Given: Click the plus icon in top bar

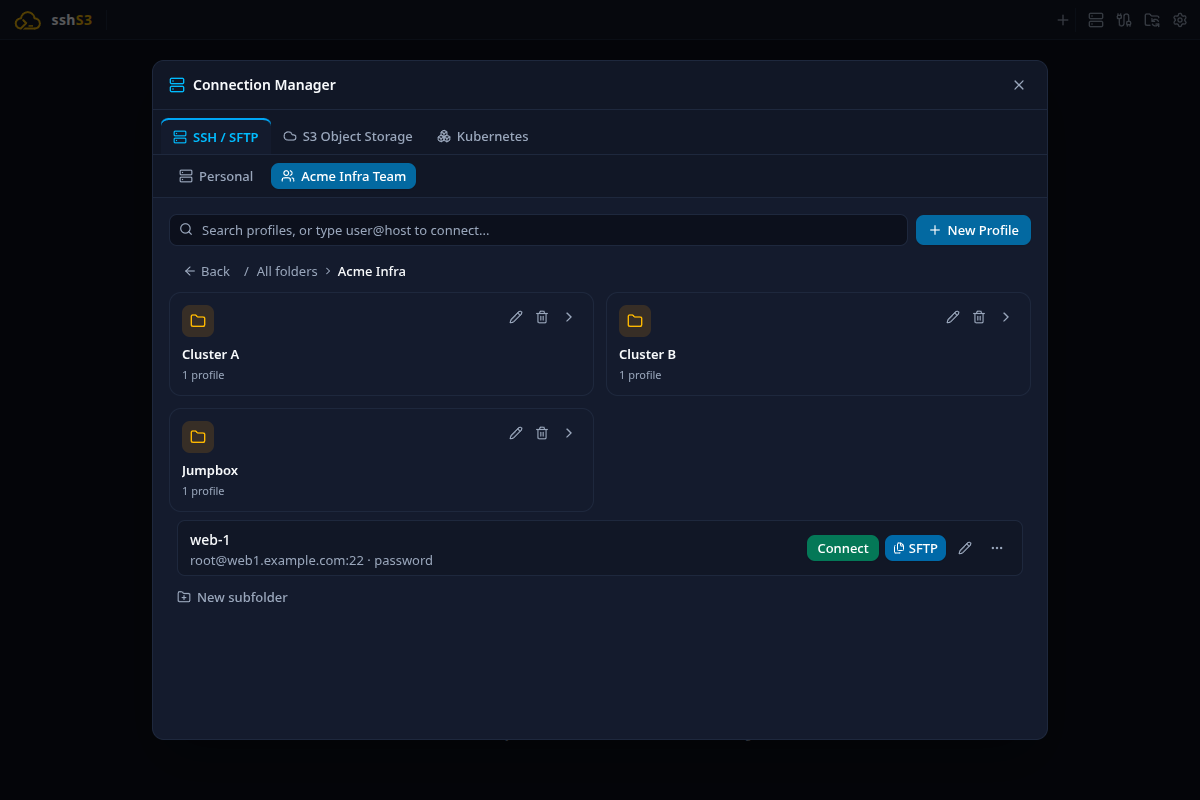Looking at the screenshot, I should coord(1063,20).
